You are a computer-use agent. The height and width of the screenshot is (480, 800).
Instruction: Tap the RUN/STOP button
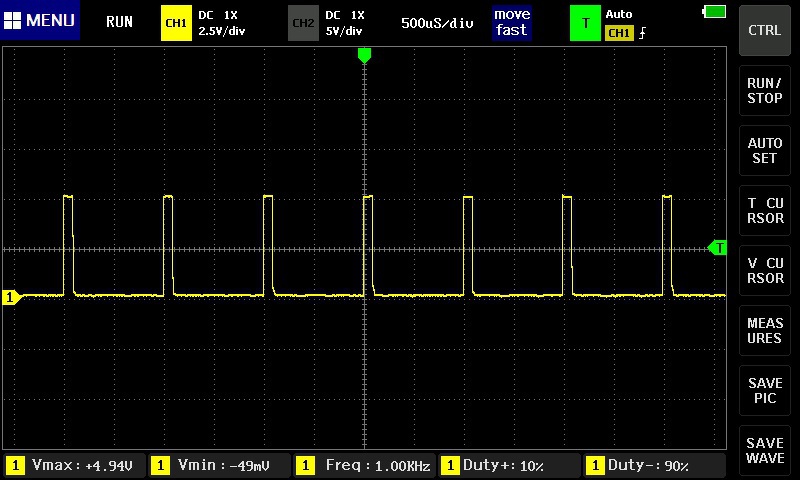coord(764,90)
